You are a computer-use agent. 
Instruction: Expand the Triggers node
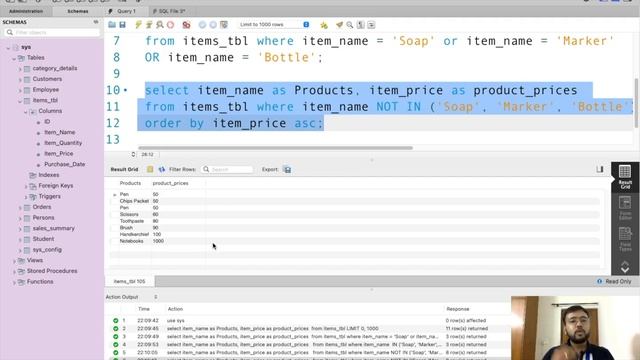pyautogui.click(x=26, y=196)
